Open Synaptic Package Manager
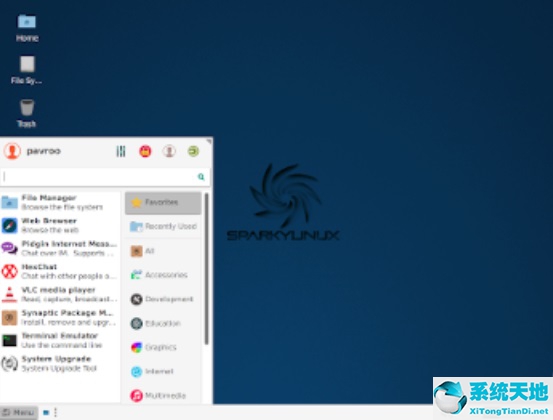This screenshot has height=420, width=553. coord(59,317)
